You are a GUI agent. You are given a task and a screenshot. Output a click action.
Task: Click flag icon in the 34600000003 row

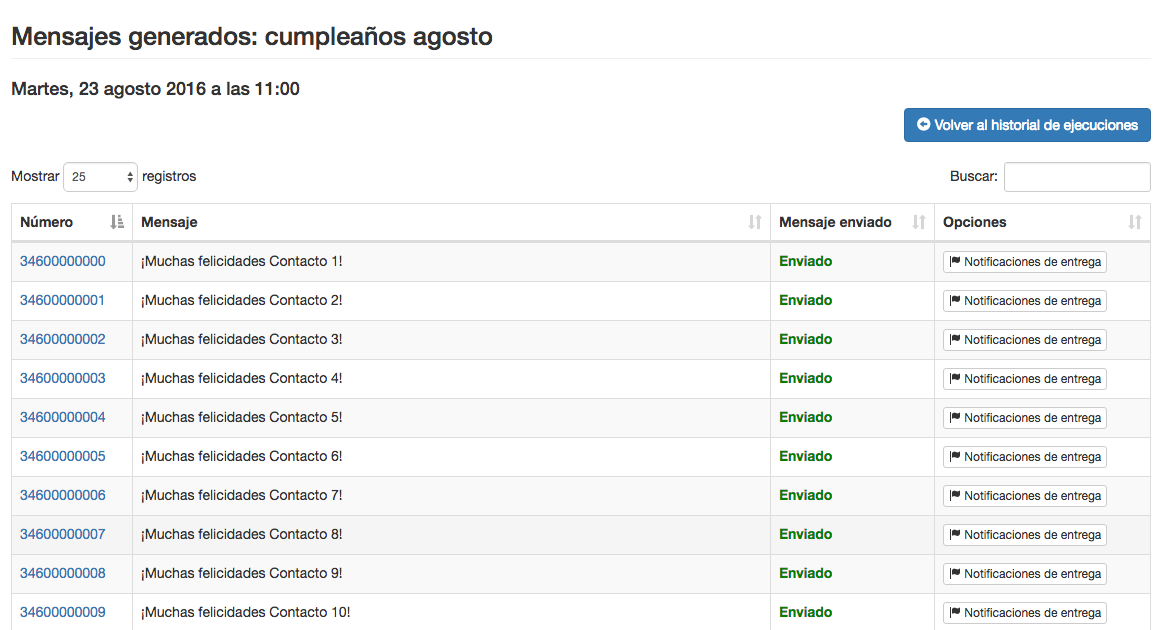coord(955,379)
